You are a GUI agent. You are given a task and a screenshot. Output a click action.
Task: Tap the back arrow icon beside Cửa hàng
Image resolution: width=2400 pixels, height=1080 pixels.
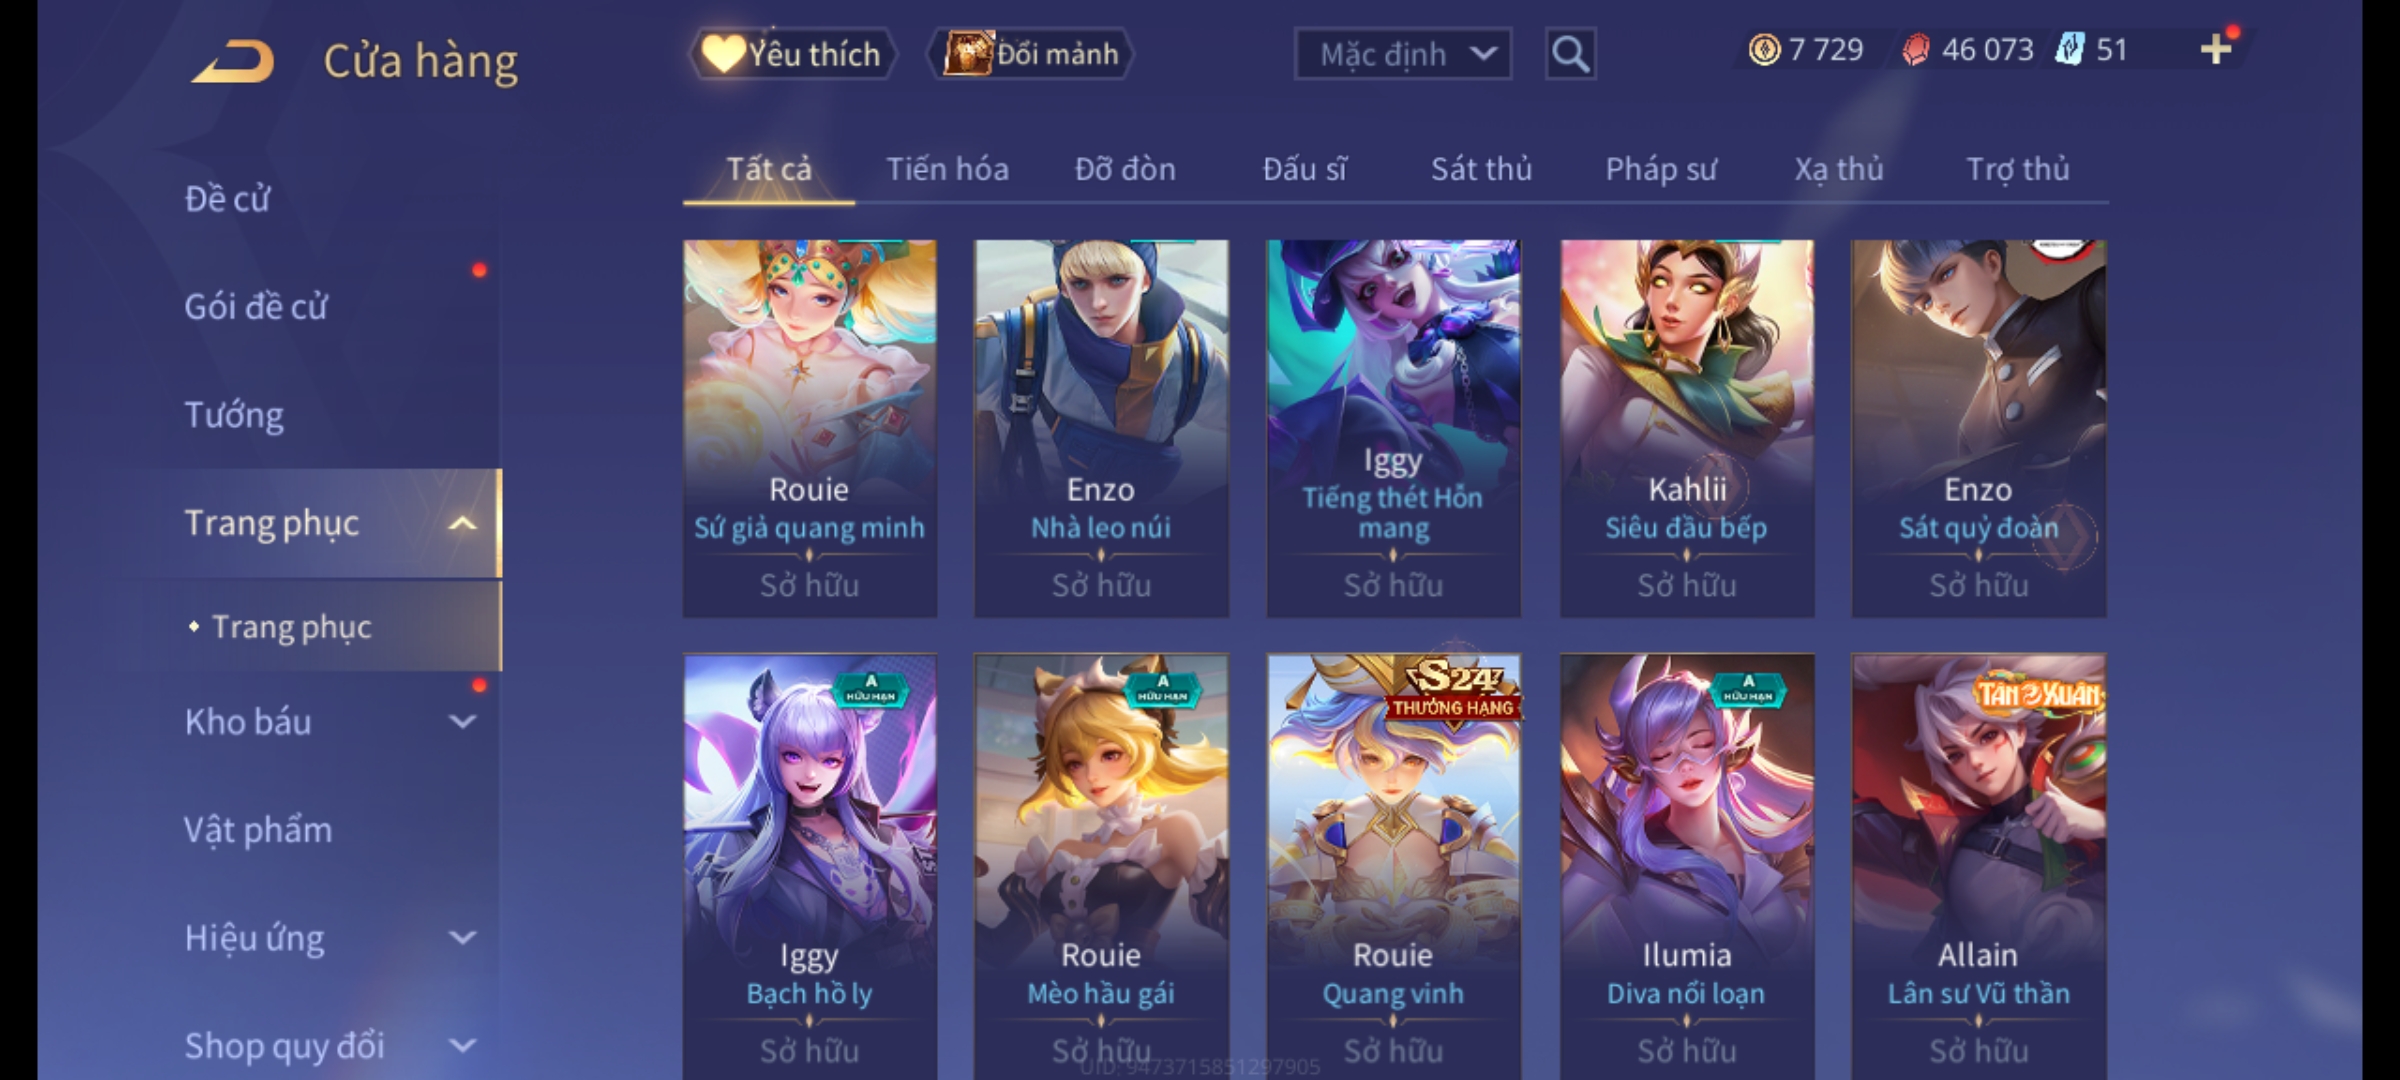[234, 62]
